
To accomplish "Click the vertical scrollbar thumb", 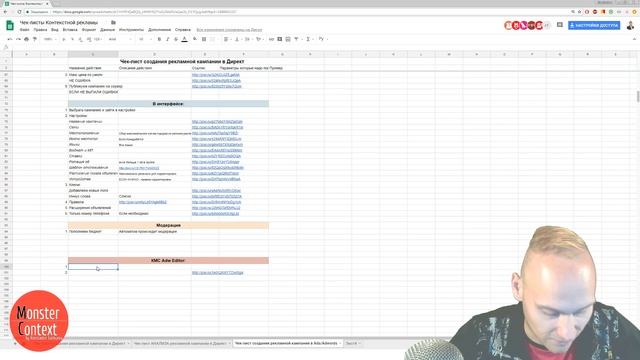I will pyautogui.click(x=638, y=97).
